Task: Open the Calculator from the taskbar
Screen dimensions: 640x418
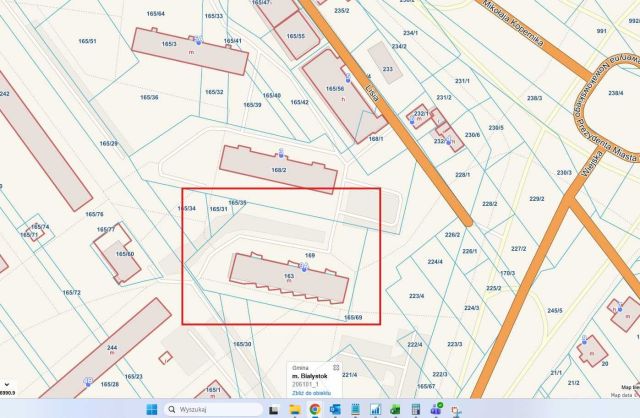Action: click(416, 409)
